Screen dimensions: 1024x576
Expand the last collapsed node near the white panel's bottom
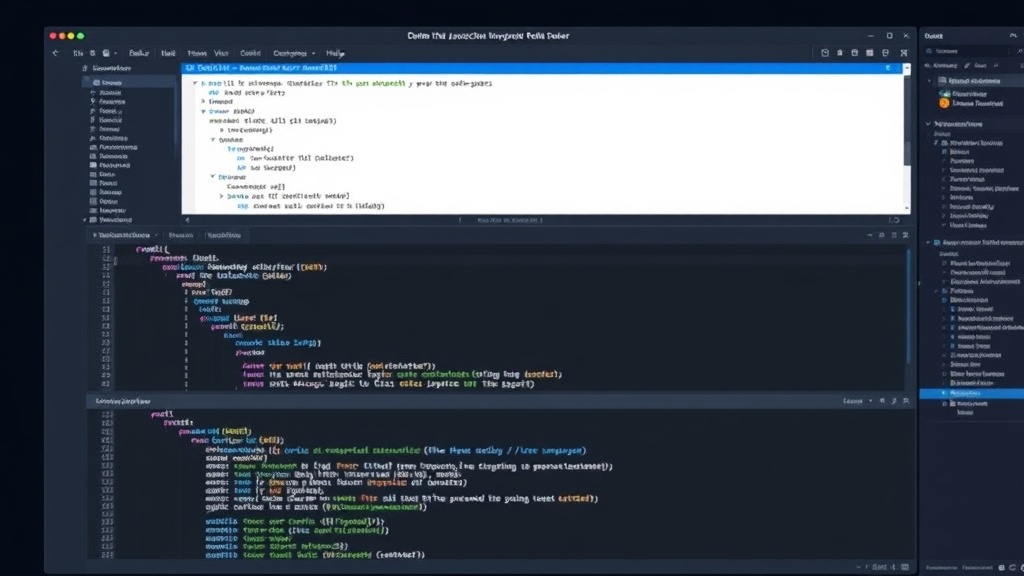(221, 196)
